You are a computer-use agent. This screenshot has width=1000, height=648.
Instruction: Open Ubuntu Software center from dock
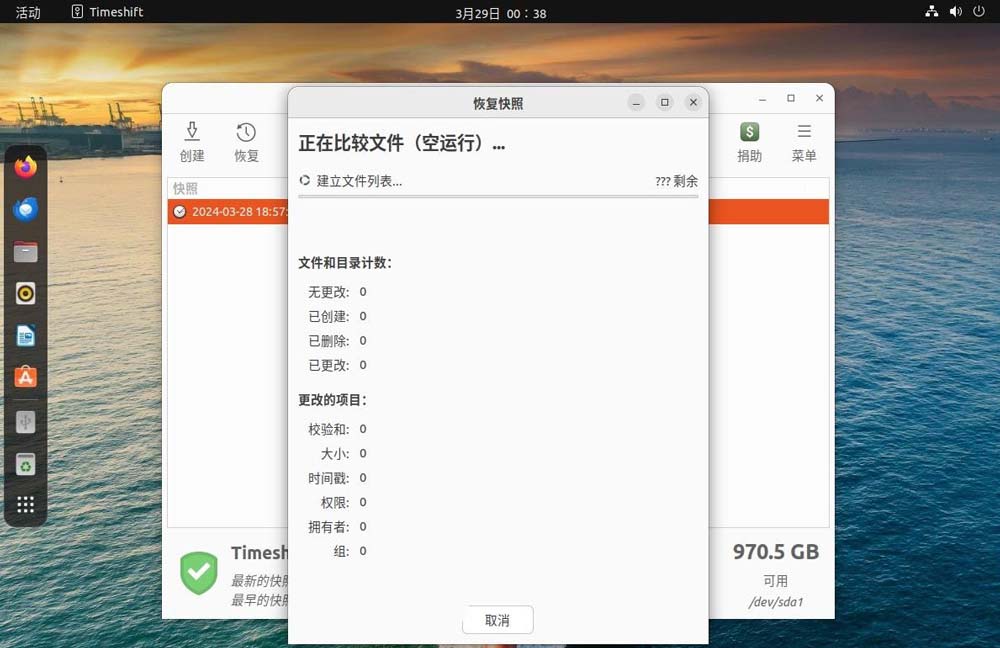tap(26, 377)
